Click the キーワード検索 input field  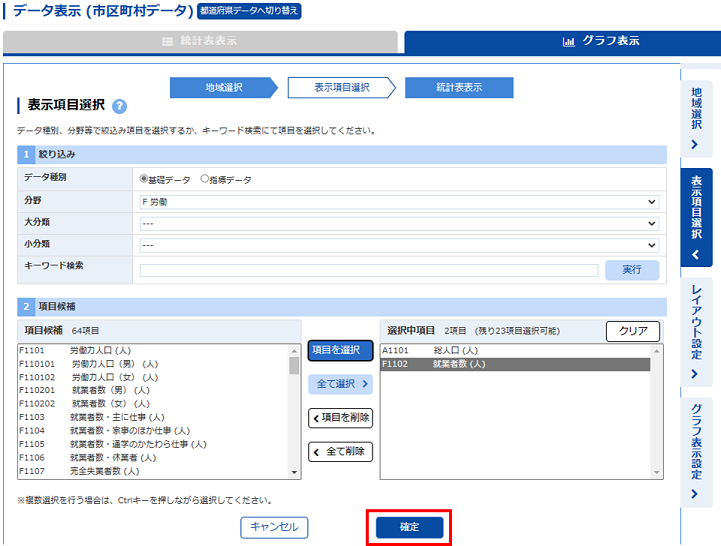[x=369, y=270]
